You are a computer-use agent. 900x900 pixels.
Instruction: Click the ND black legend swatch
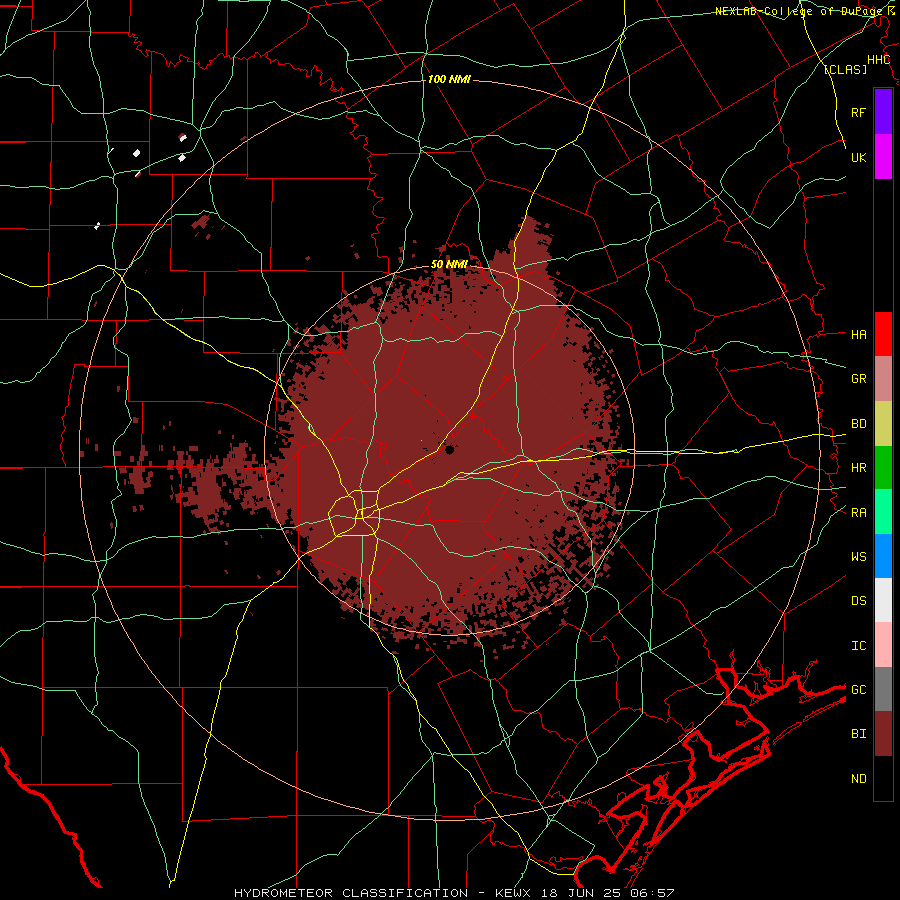[x=883, y=778]
